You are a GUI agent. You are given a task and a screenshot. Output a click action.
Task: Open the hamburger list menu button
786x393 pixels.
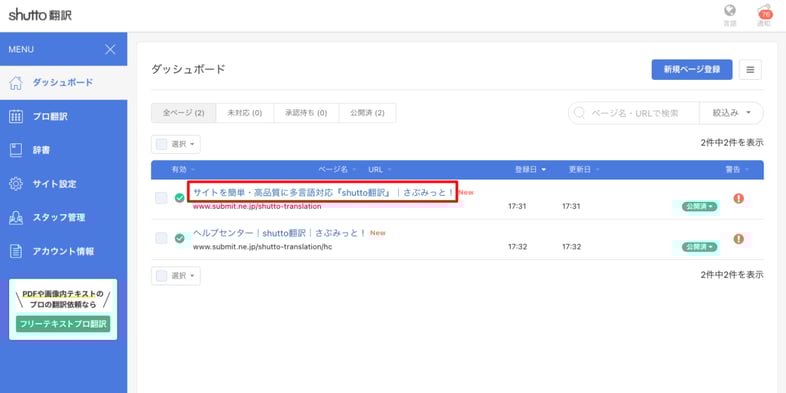tap(750, 70)
